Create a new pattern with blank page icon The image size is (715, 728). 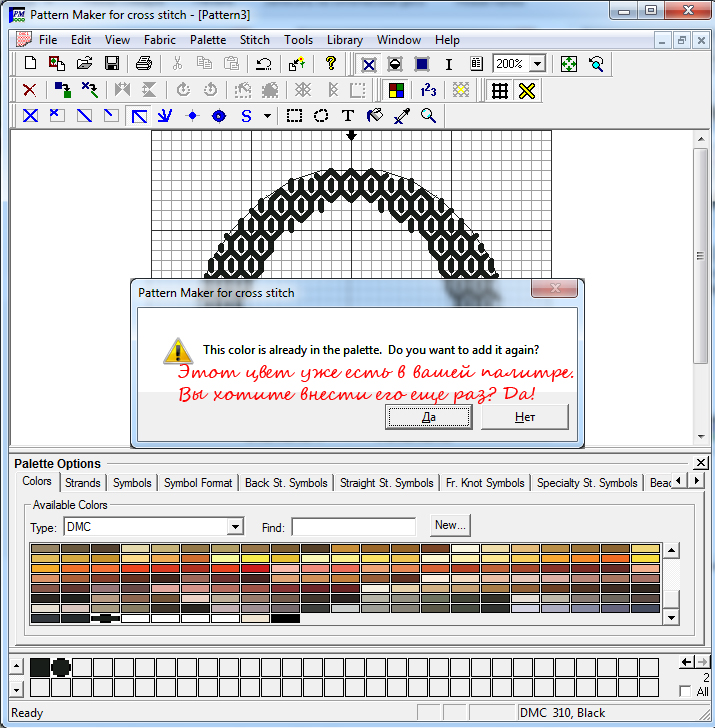tap(30, 63)
